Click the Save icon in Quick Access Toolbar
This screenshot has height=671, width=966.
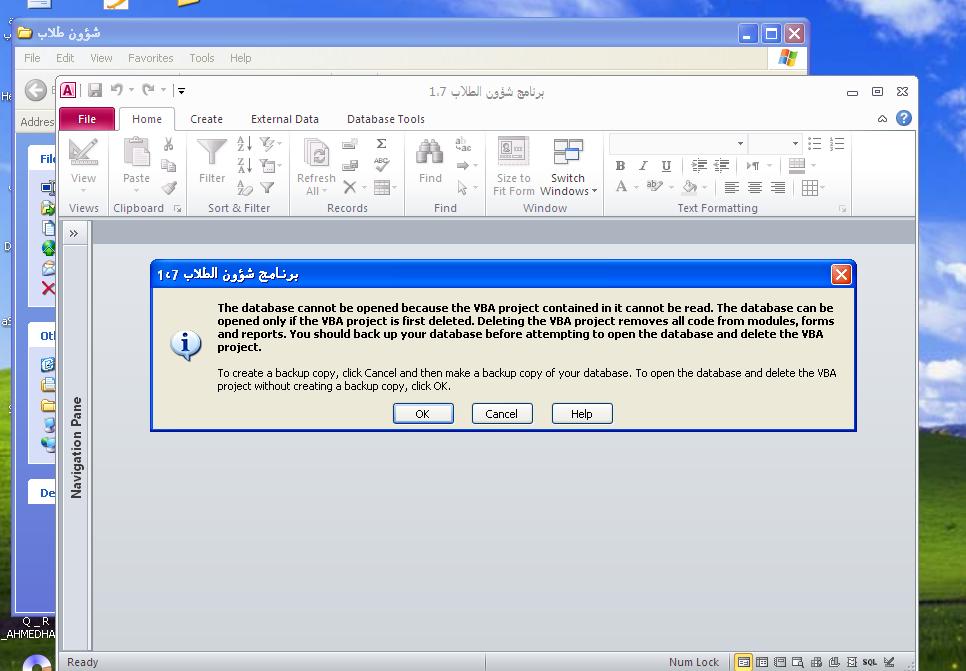tap(95, 91)
